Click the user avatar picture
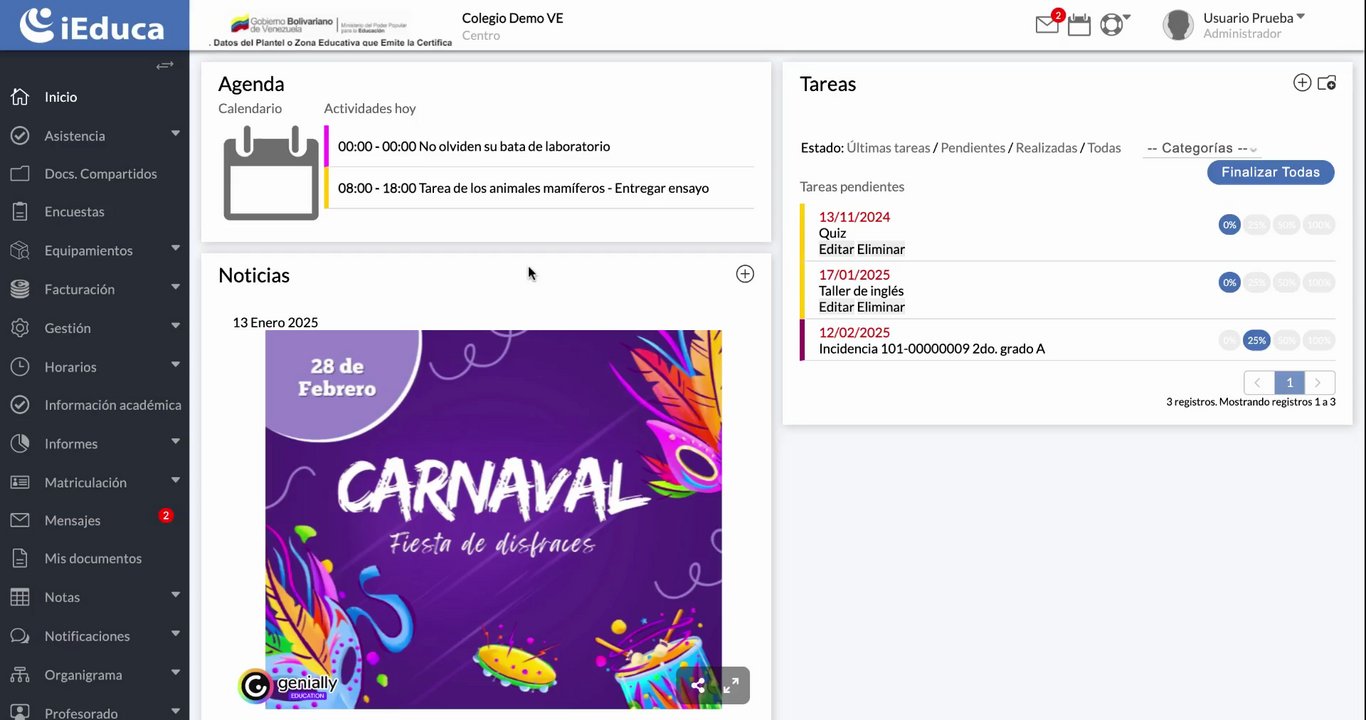Screen dimensions: 1366x720 pyautogui.click(x=1179, y=25)
